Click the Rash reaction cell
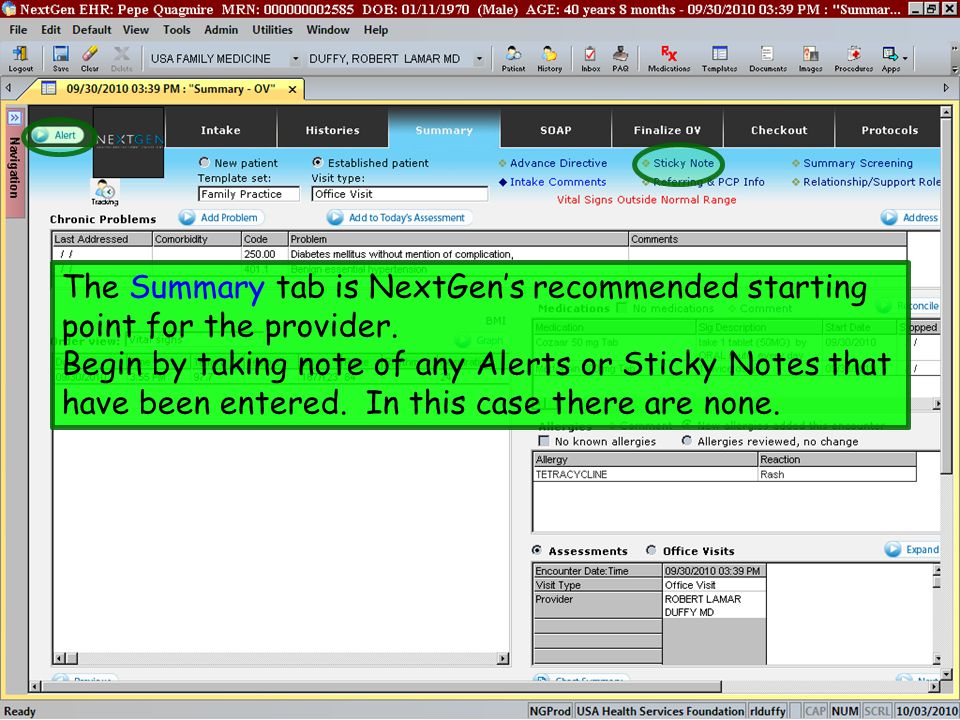 coord(837,474)
